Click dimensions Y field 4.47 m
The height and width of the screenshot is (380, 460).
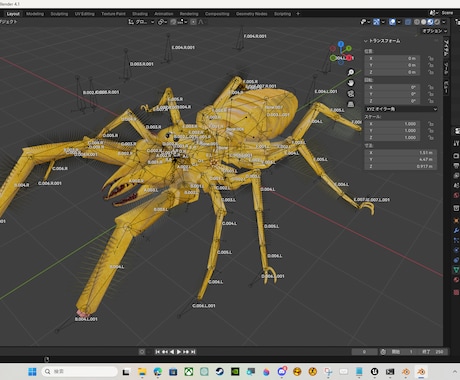pos(401,159)
